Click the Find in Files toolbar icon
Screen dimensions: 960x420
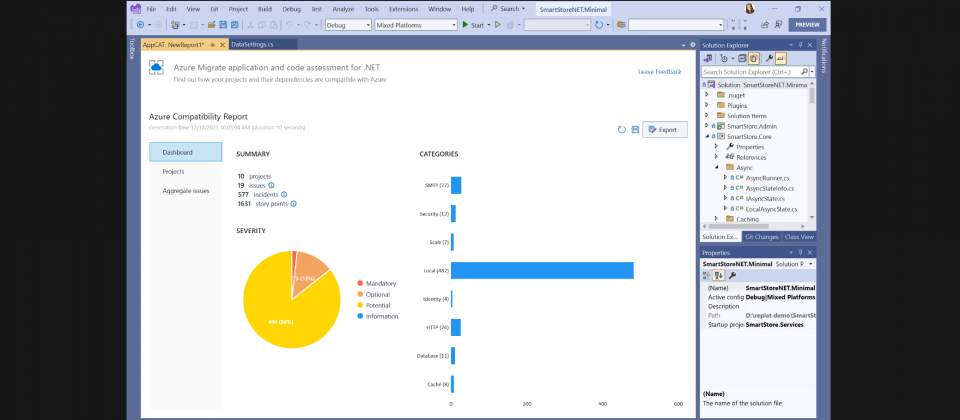pyautogui.click(x=621, y=25)
